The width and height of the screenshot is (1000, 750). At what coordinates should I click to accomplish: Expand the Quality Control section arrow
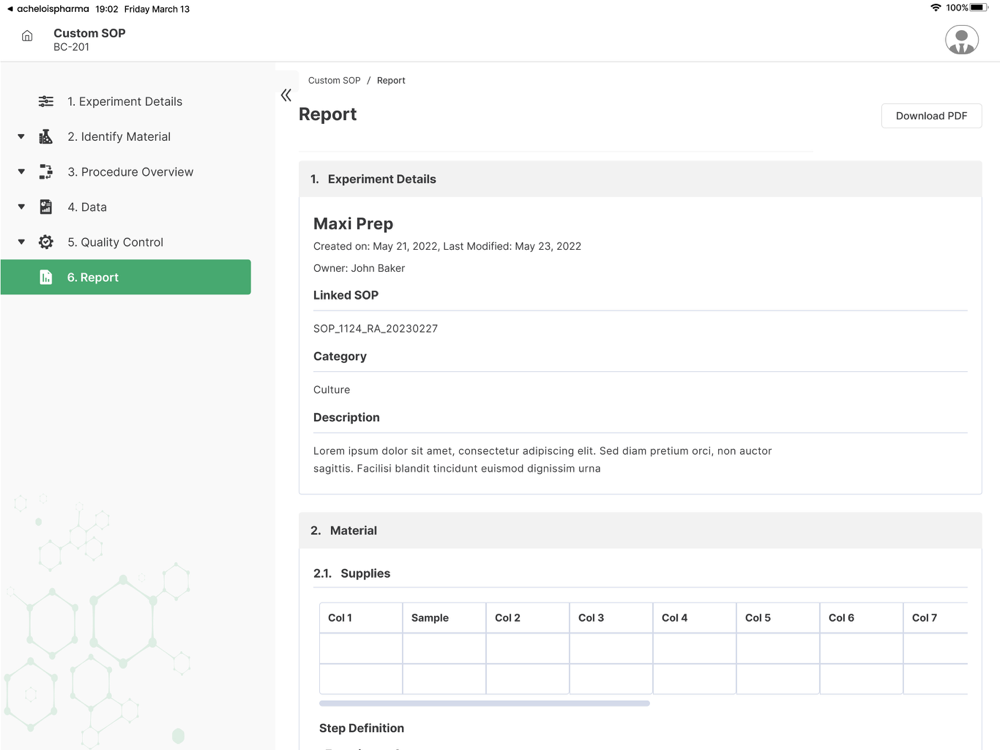[21, 242]
